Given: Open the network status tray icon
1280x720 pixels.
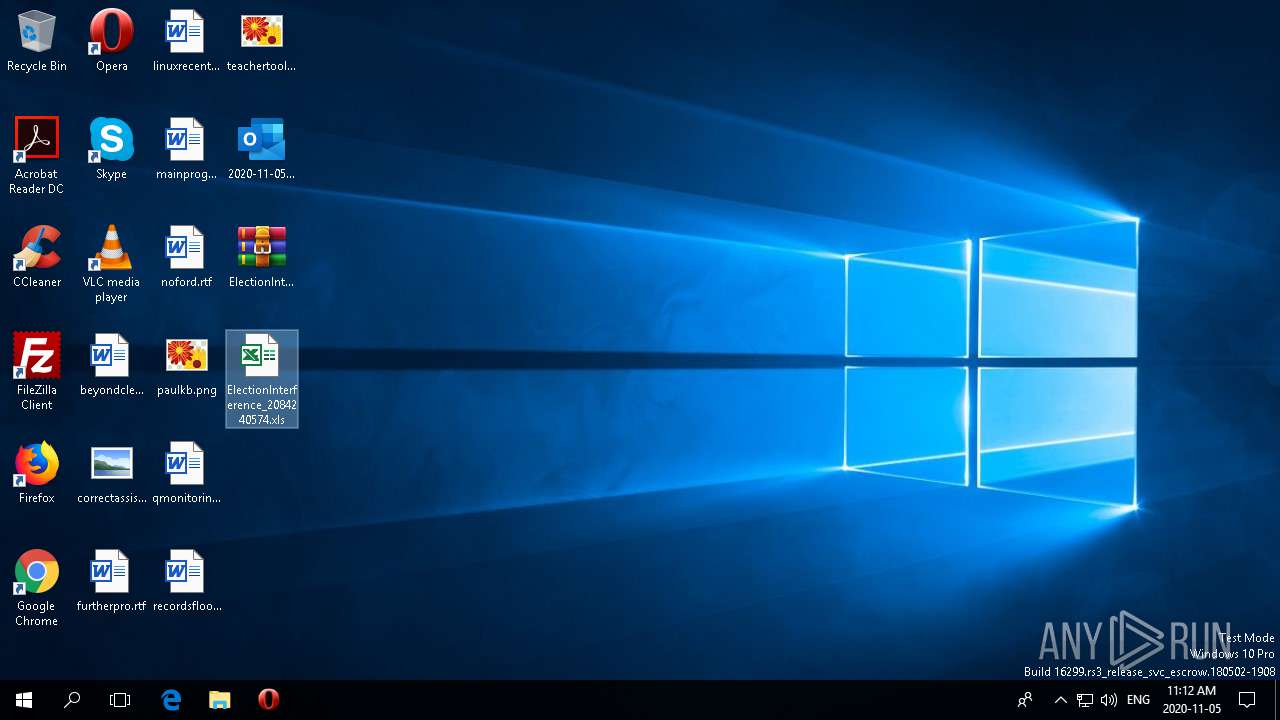Looking at the screenshot, I should (x=1084, y=700).
